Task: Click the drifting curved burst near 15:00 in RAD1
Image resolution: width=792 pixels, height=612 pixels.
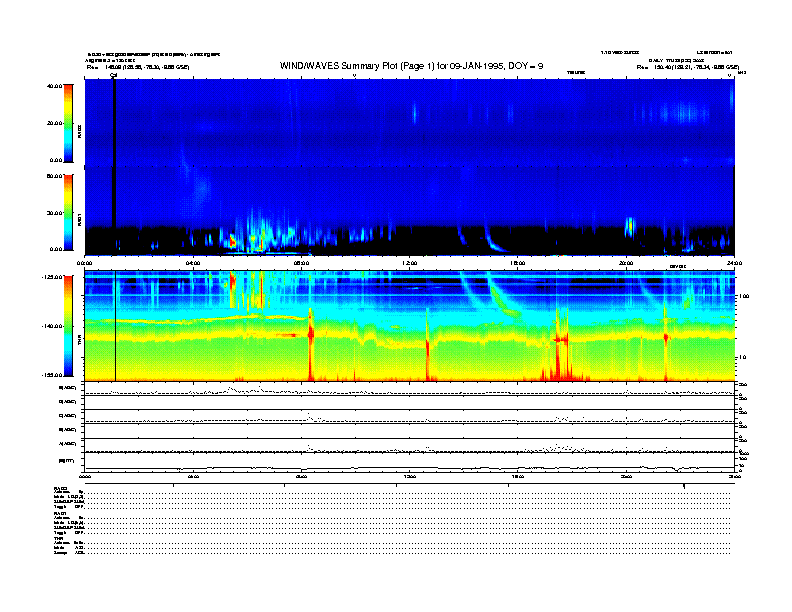Action: tap(494, 240)
